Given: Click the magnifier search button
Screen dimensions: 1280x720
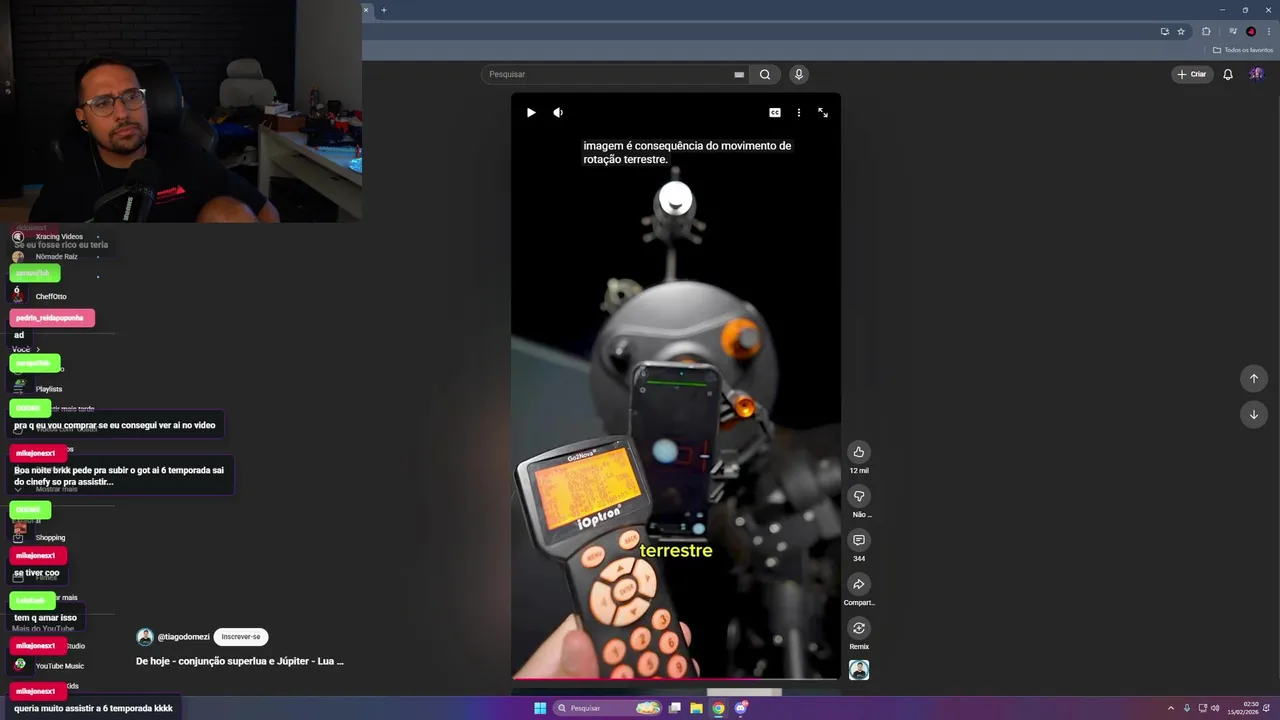Looking at the screenshot, I should point(765,74).
